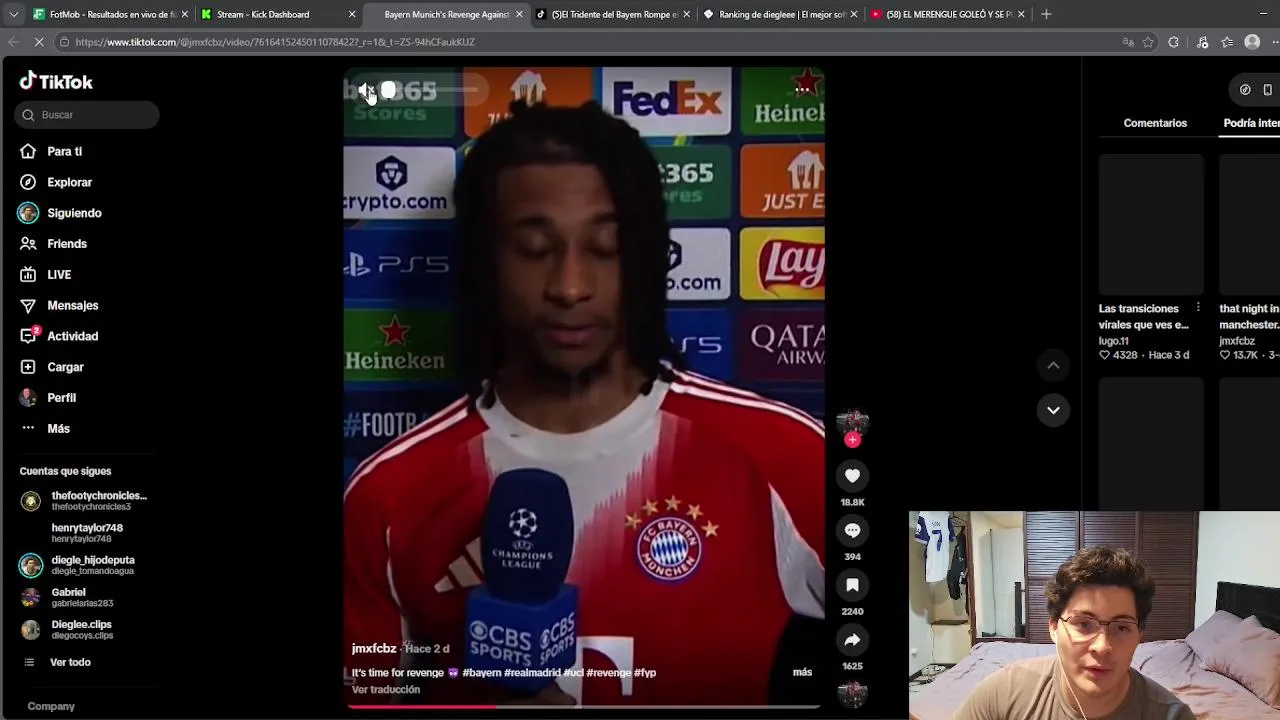Bookmark this page with the star icon

point(1148,42)
